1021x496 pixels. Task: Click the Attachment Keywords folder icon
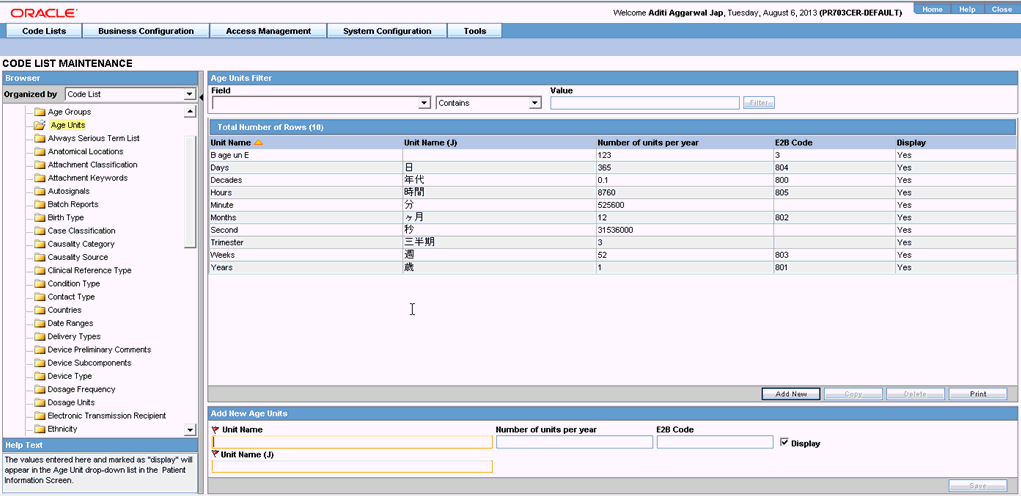click(39, 178)
